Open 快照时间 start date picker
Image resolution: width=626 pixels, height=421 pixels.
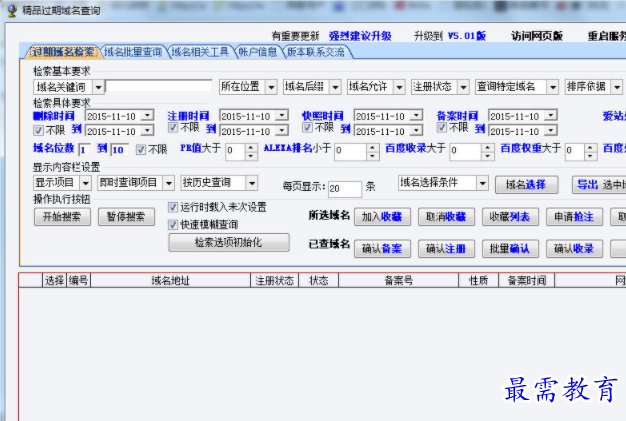(416, 116)
